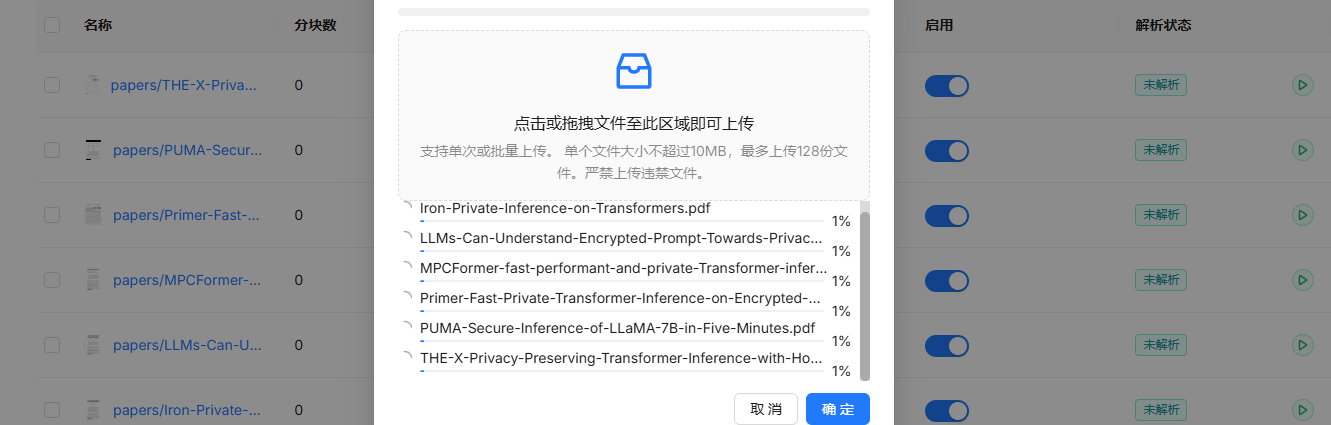
Task: Click the 确定 confirm button
Action: click(x=837, y=409)
